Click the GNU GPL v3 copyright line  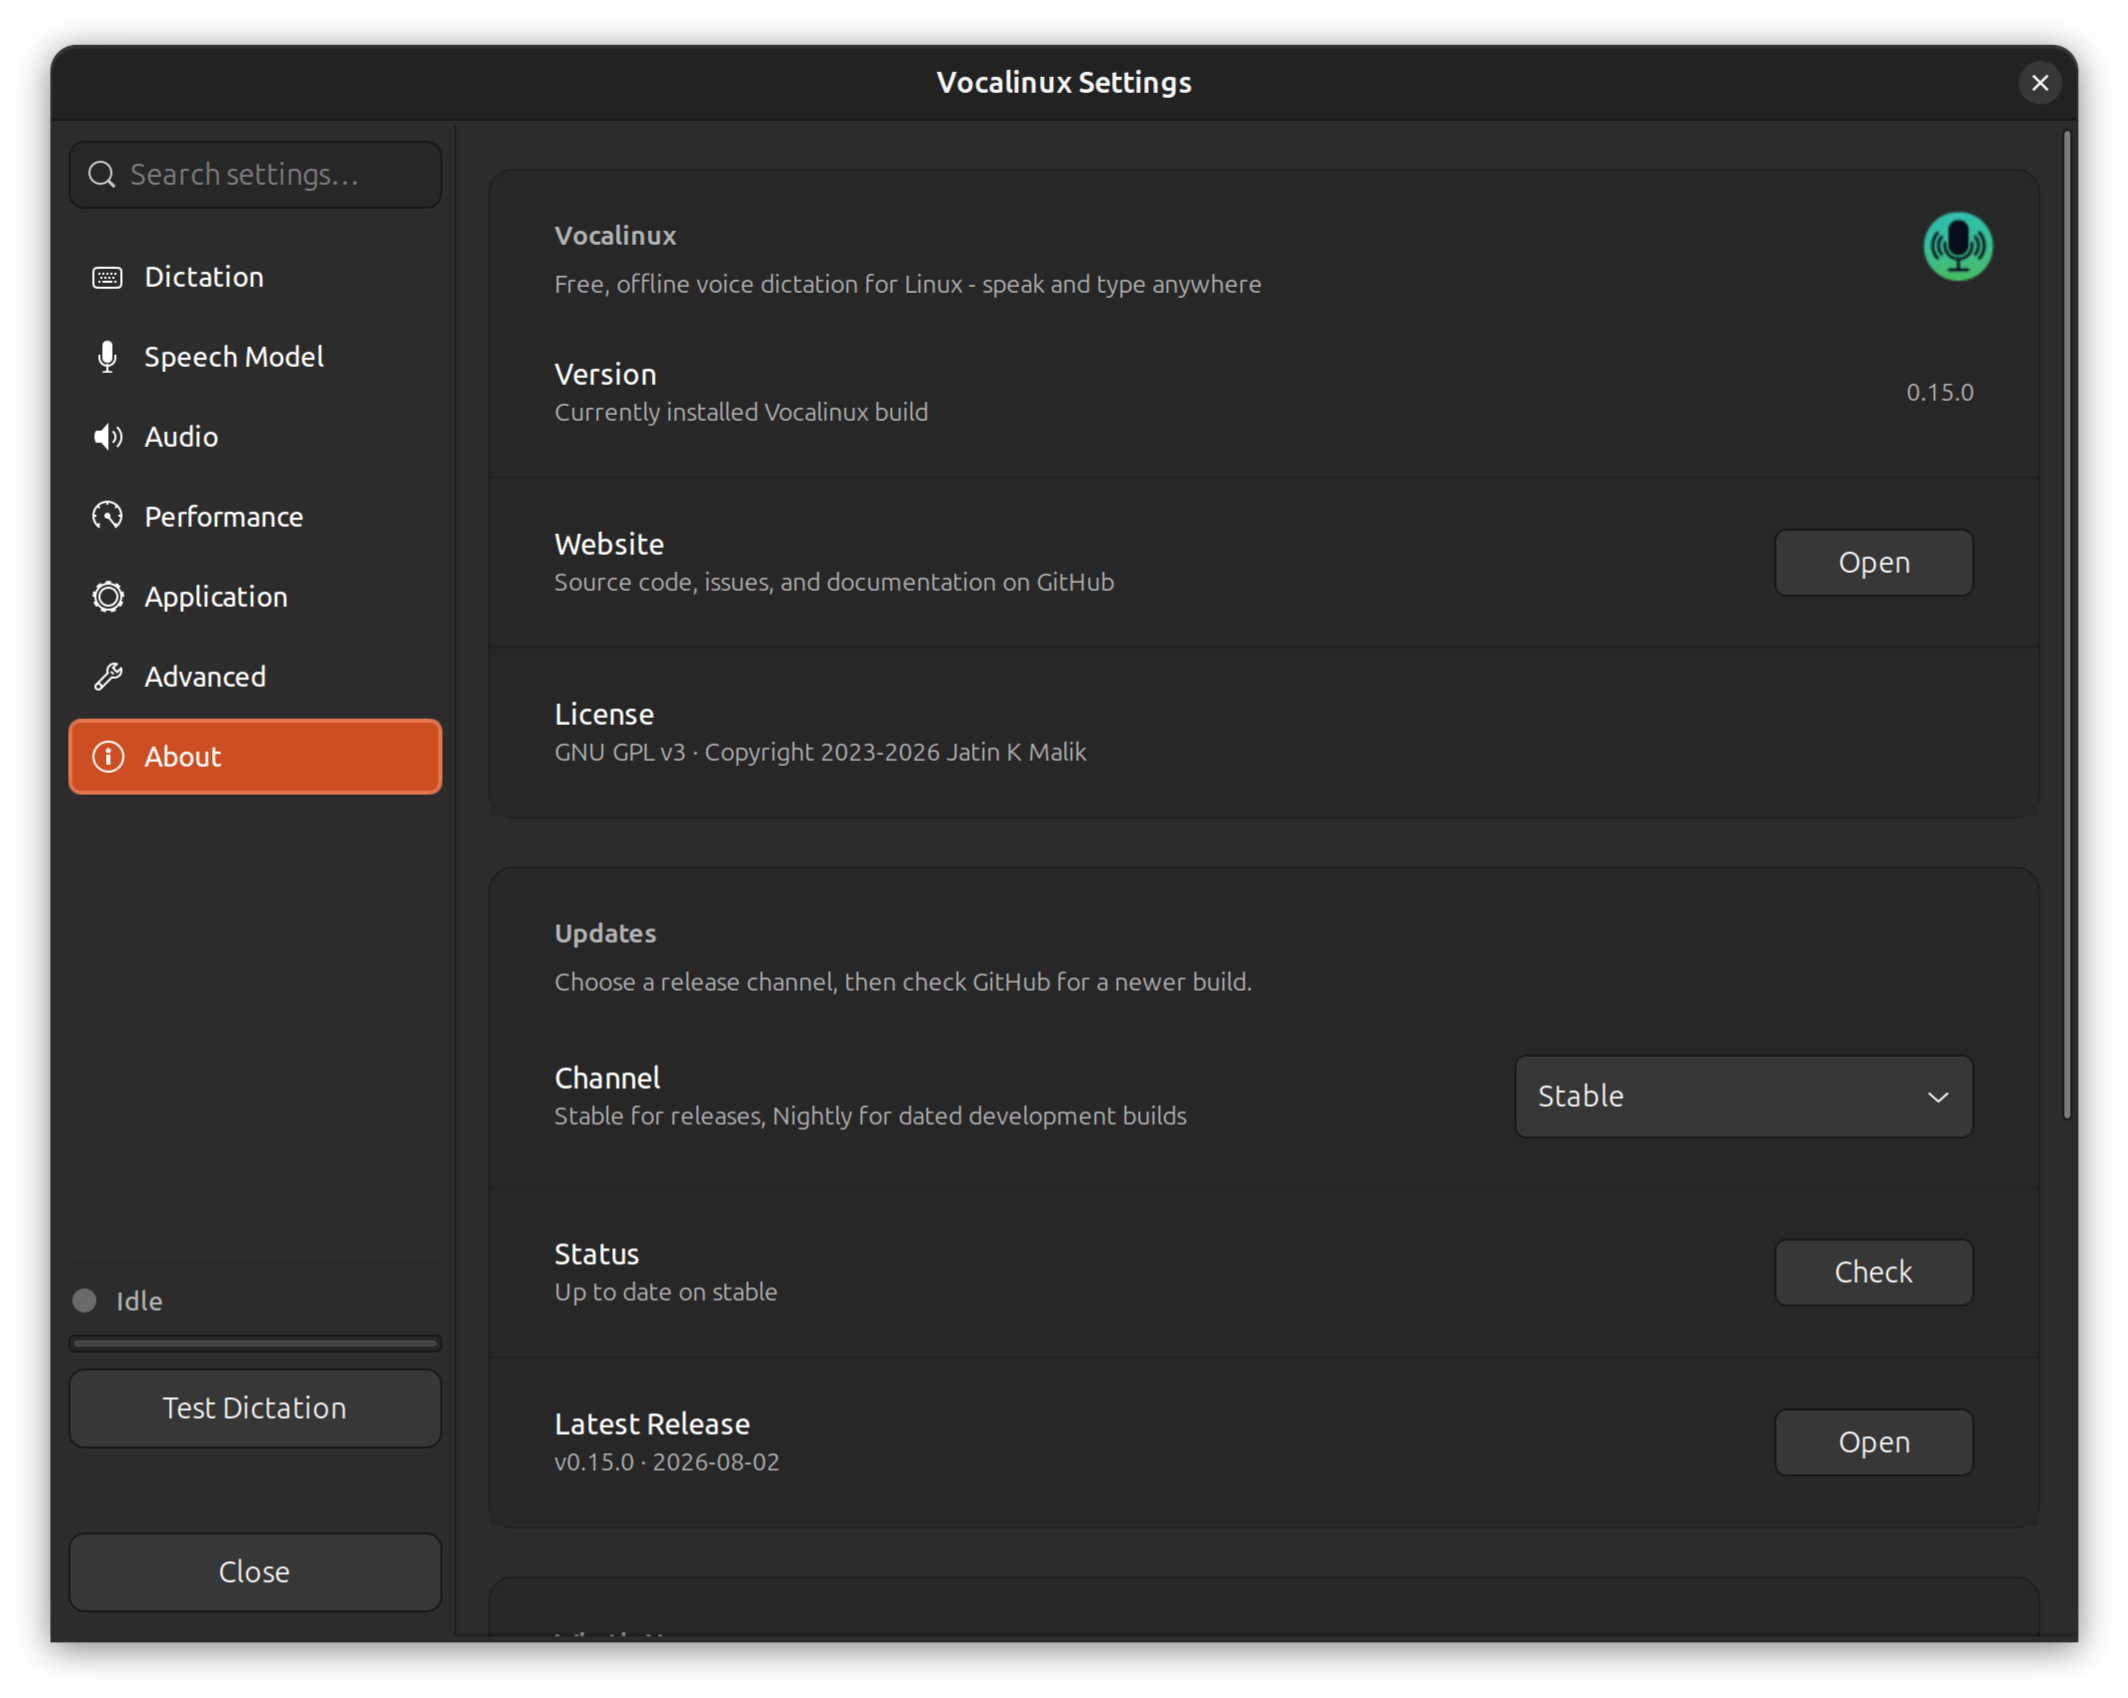pos(820,752)
